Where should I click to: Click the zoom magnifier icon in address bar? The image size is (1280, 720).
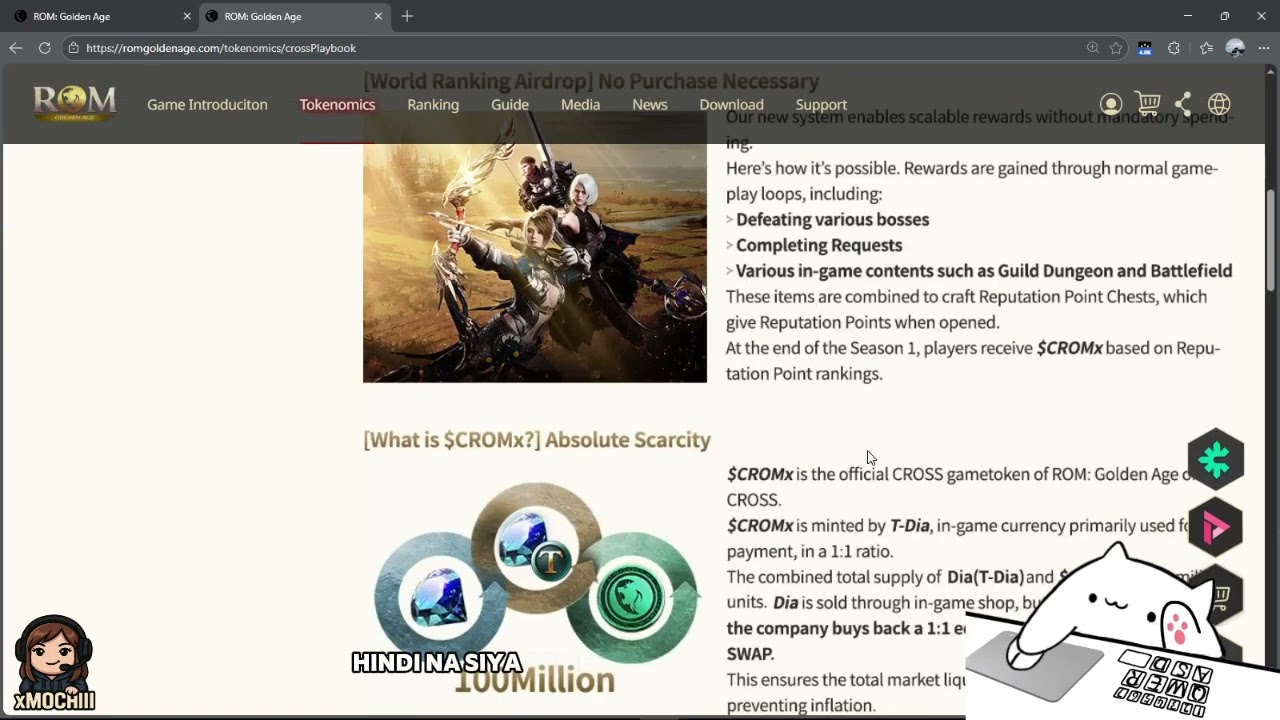pos(1093,48)
